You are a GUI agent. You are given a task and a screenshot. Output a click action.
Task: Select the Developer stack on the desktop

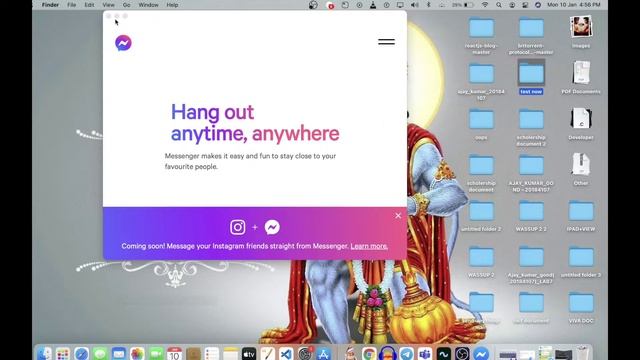[x=581, y=124]
